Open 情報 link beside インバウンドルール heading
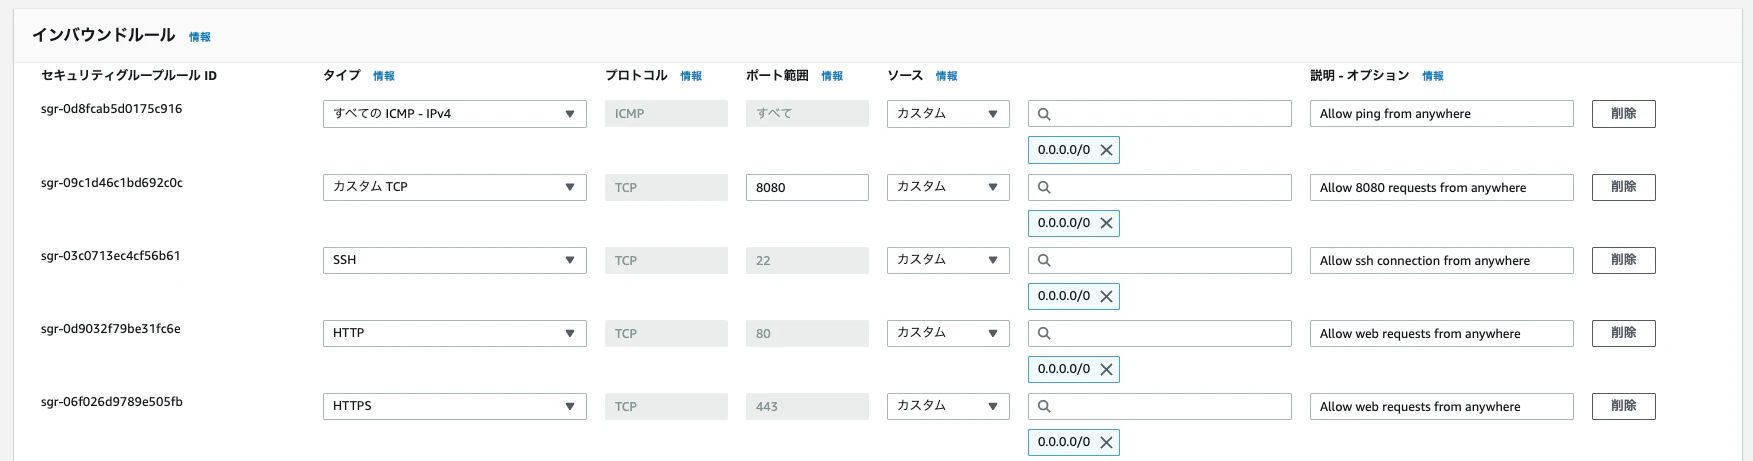 point(200,37)
